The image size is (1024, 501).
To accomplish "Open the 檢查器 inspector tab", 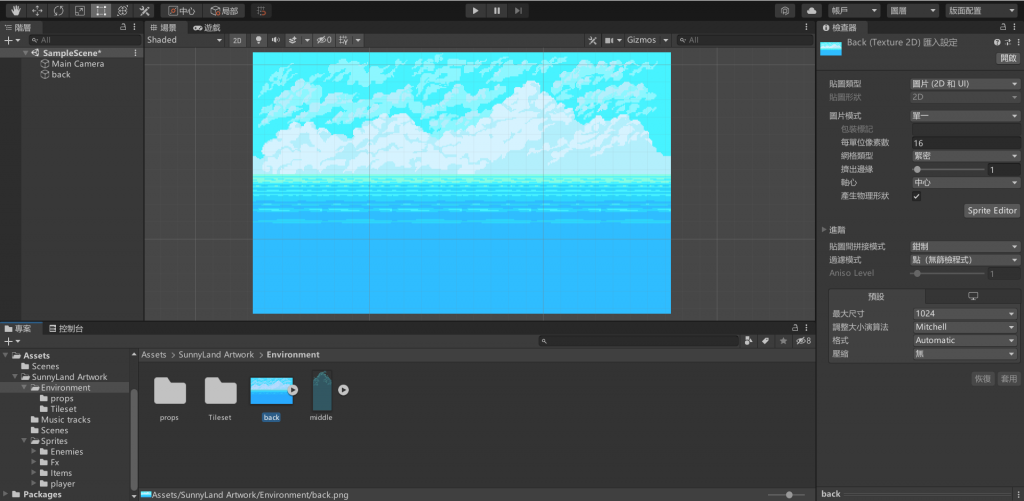I will (841, 27).
